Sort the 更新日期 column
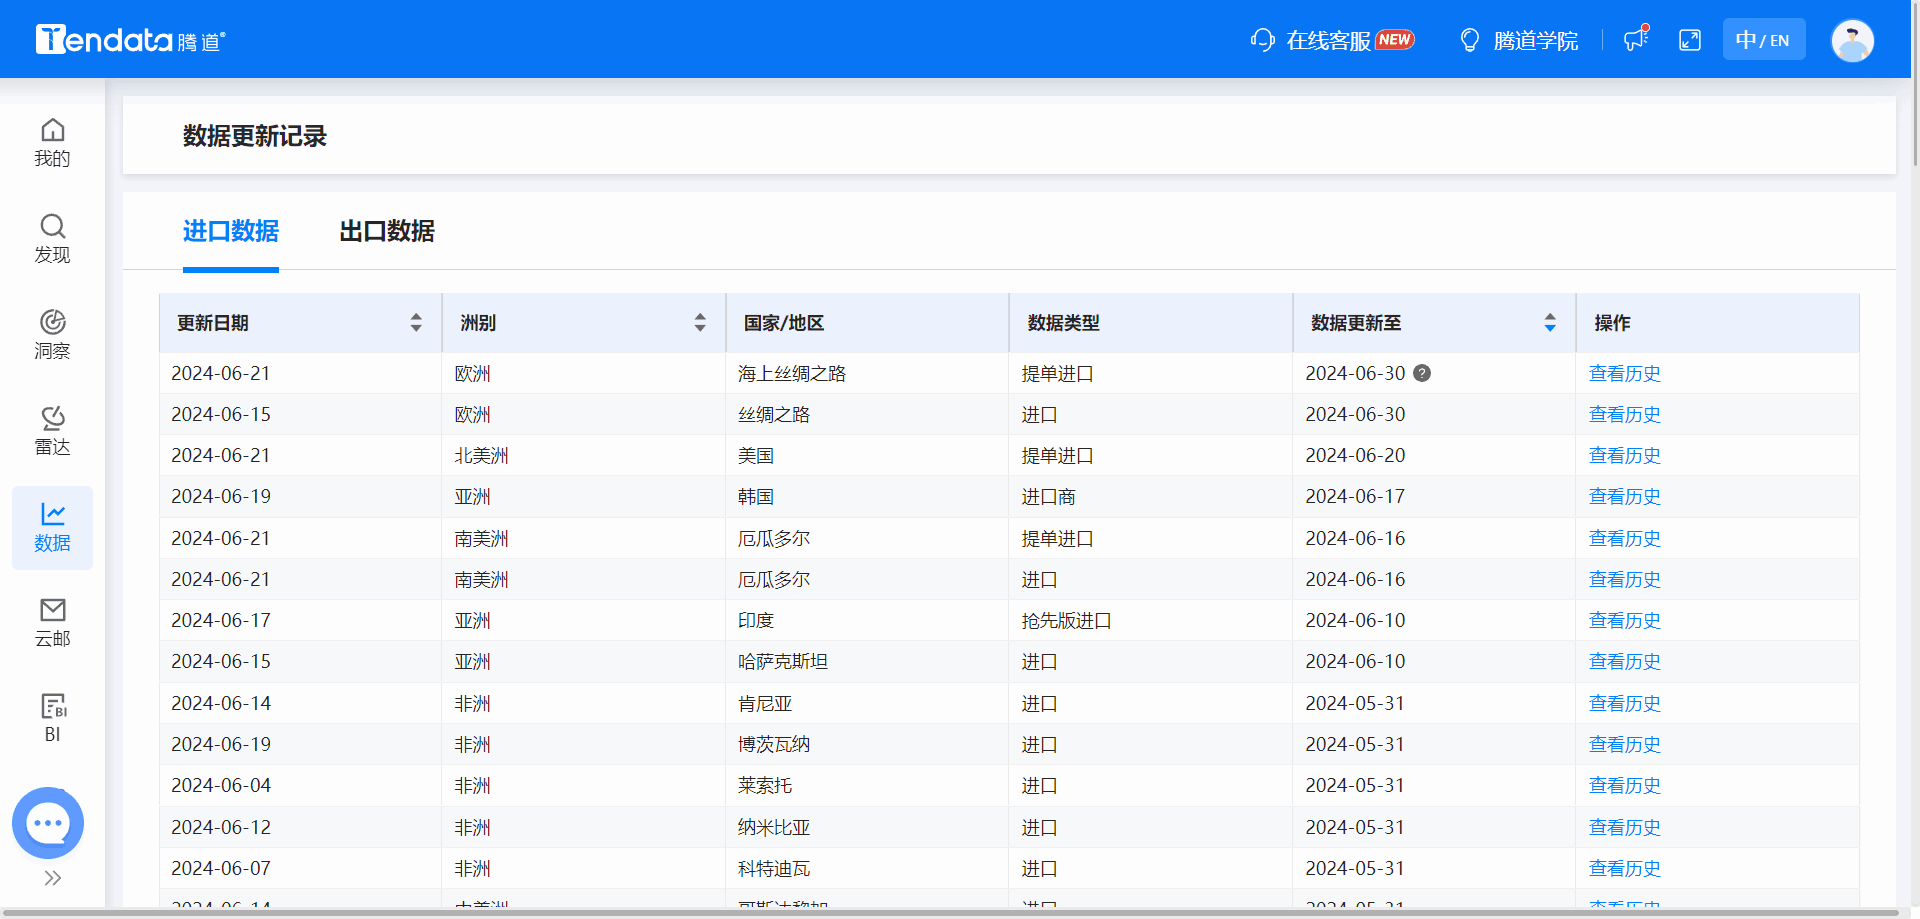Screen dimensions: 1920x919 tap(416, 322)
